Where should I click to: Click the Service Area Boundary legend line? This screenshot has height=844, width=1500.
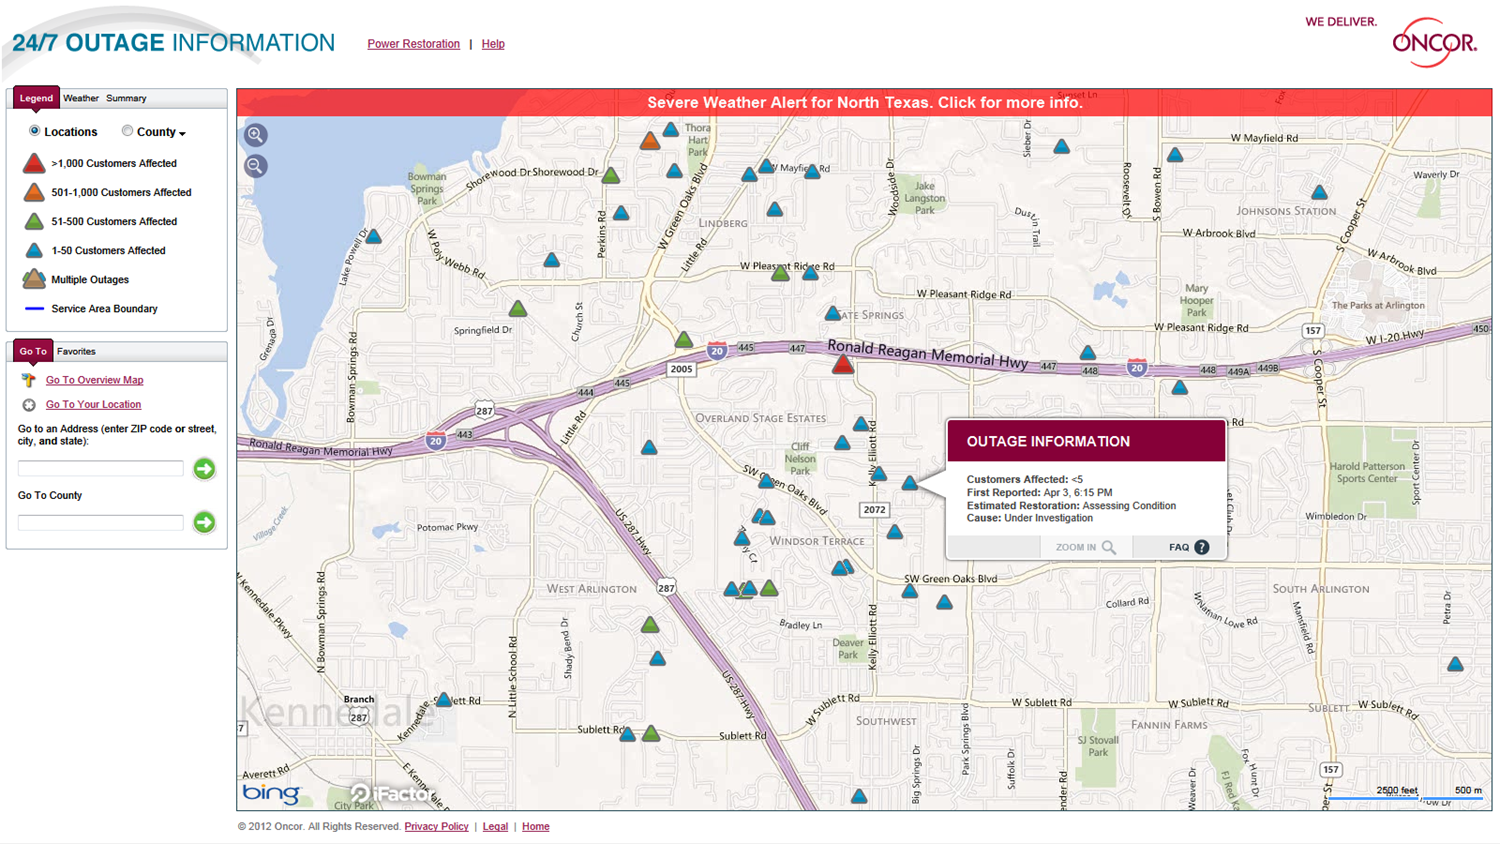click(34, 309)
